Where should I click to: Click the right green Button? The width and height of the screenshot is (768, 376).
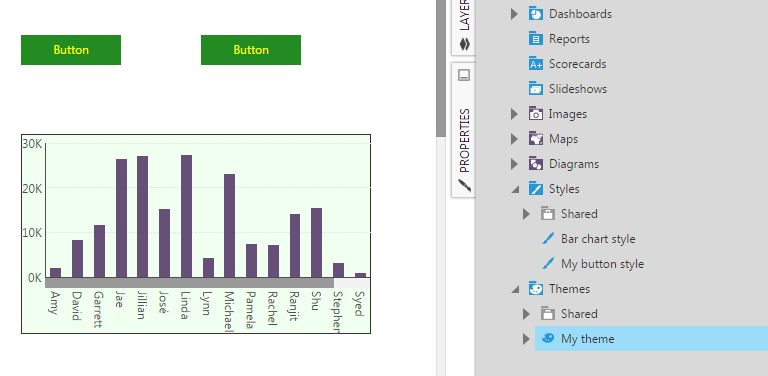[x=251, y=50]
